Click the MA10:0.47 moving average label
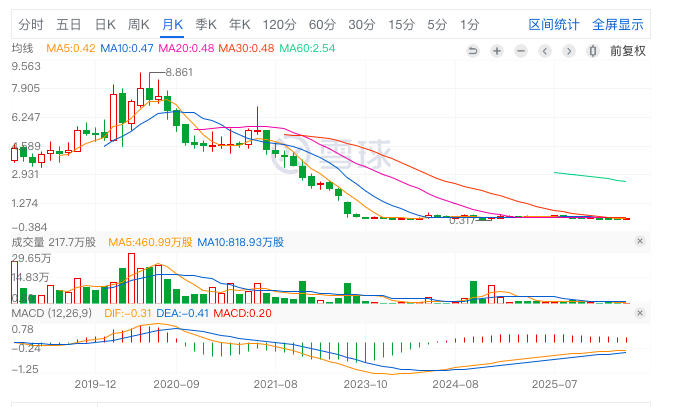Screen dimensions: 678x407 tap(127, 48)
